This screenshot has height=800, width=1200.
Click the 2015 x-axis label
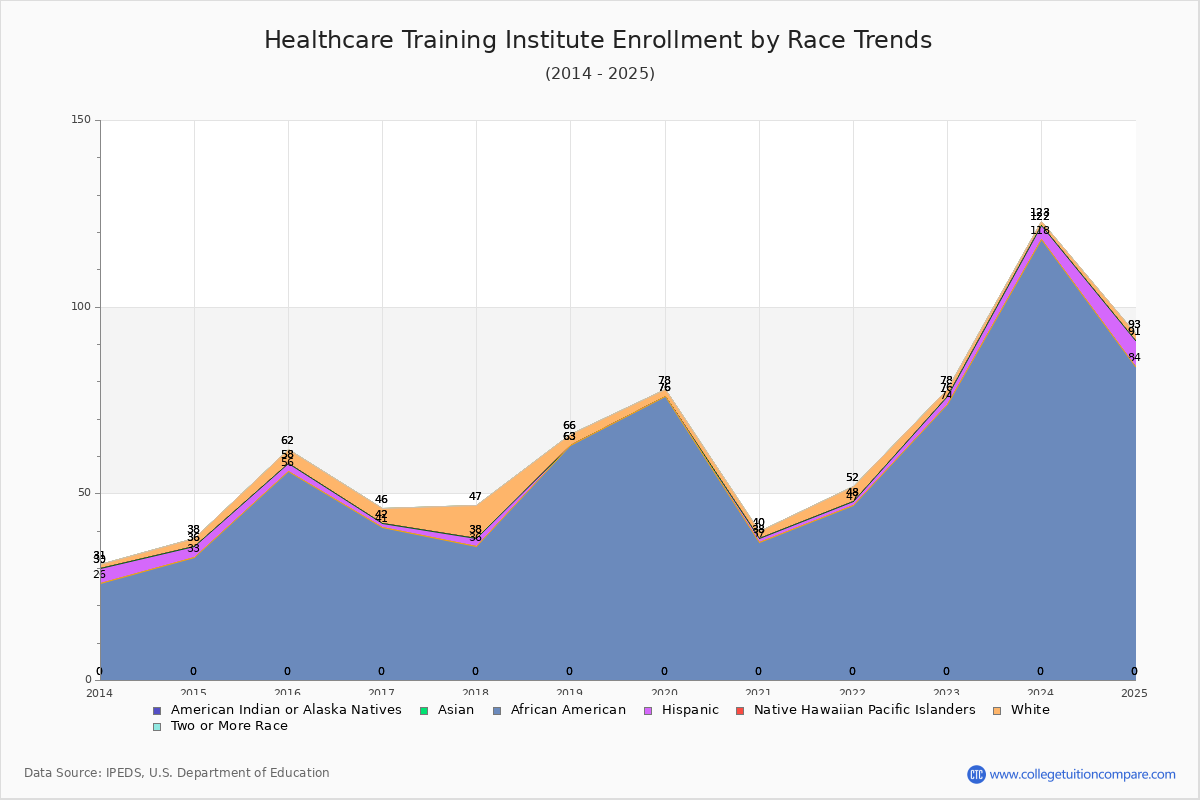click(x=194, y=693)
